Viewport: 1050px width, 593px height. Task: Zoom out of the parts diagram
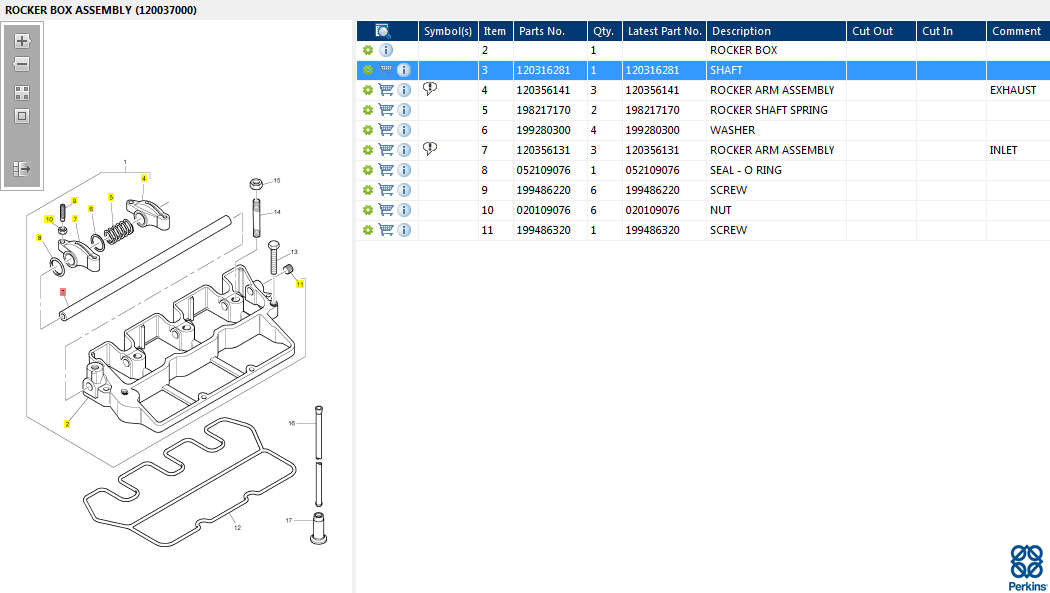pyautogui.click(x=22, y=64)
